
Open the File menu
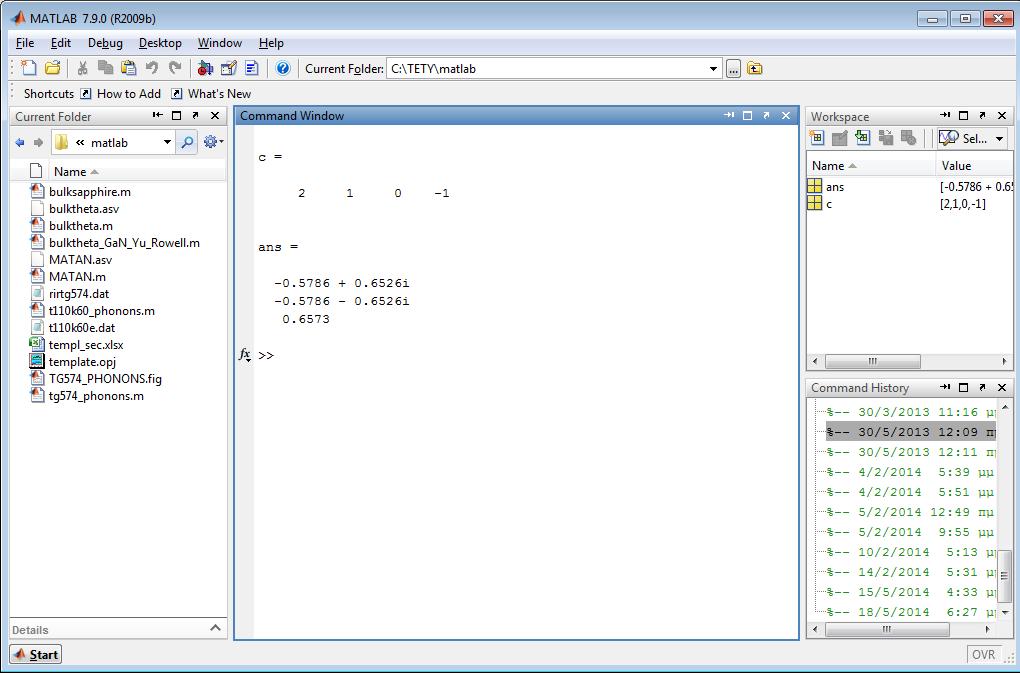25,43
